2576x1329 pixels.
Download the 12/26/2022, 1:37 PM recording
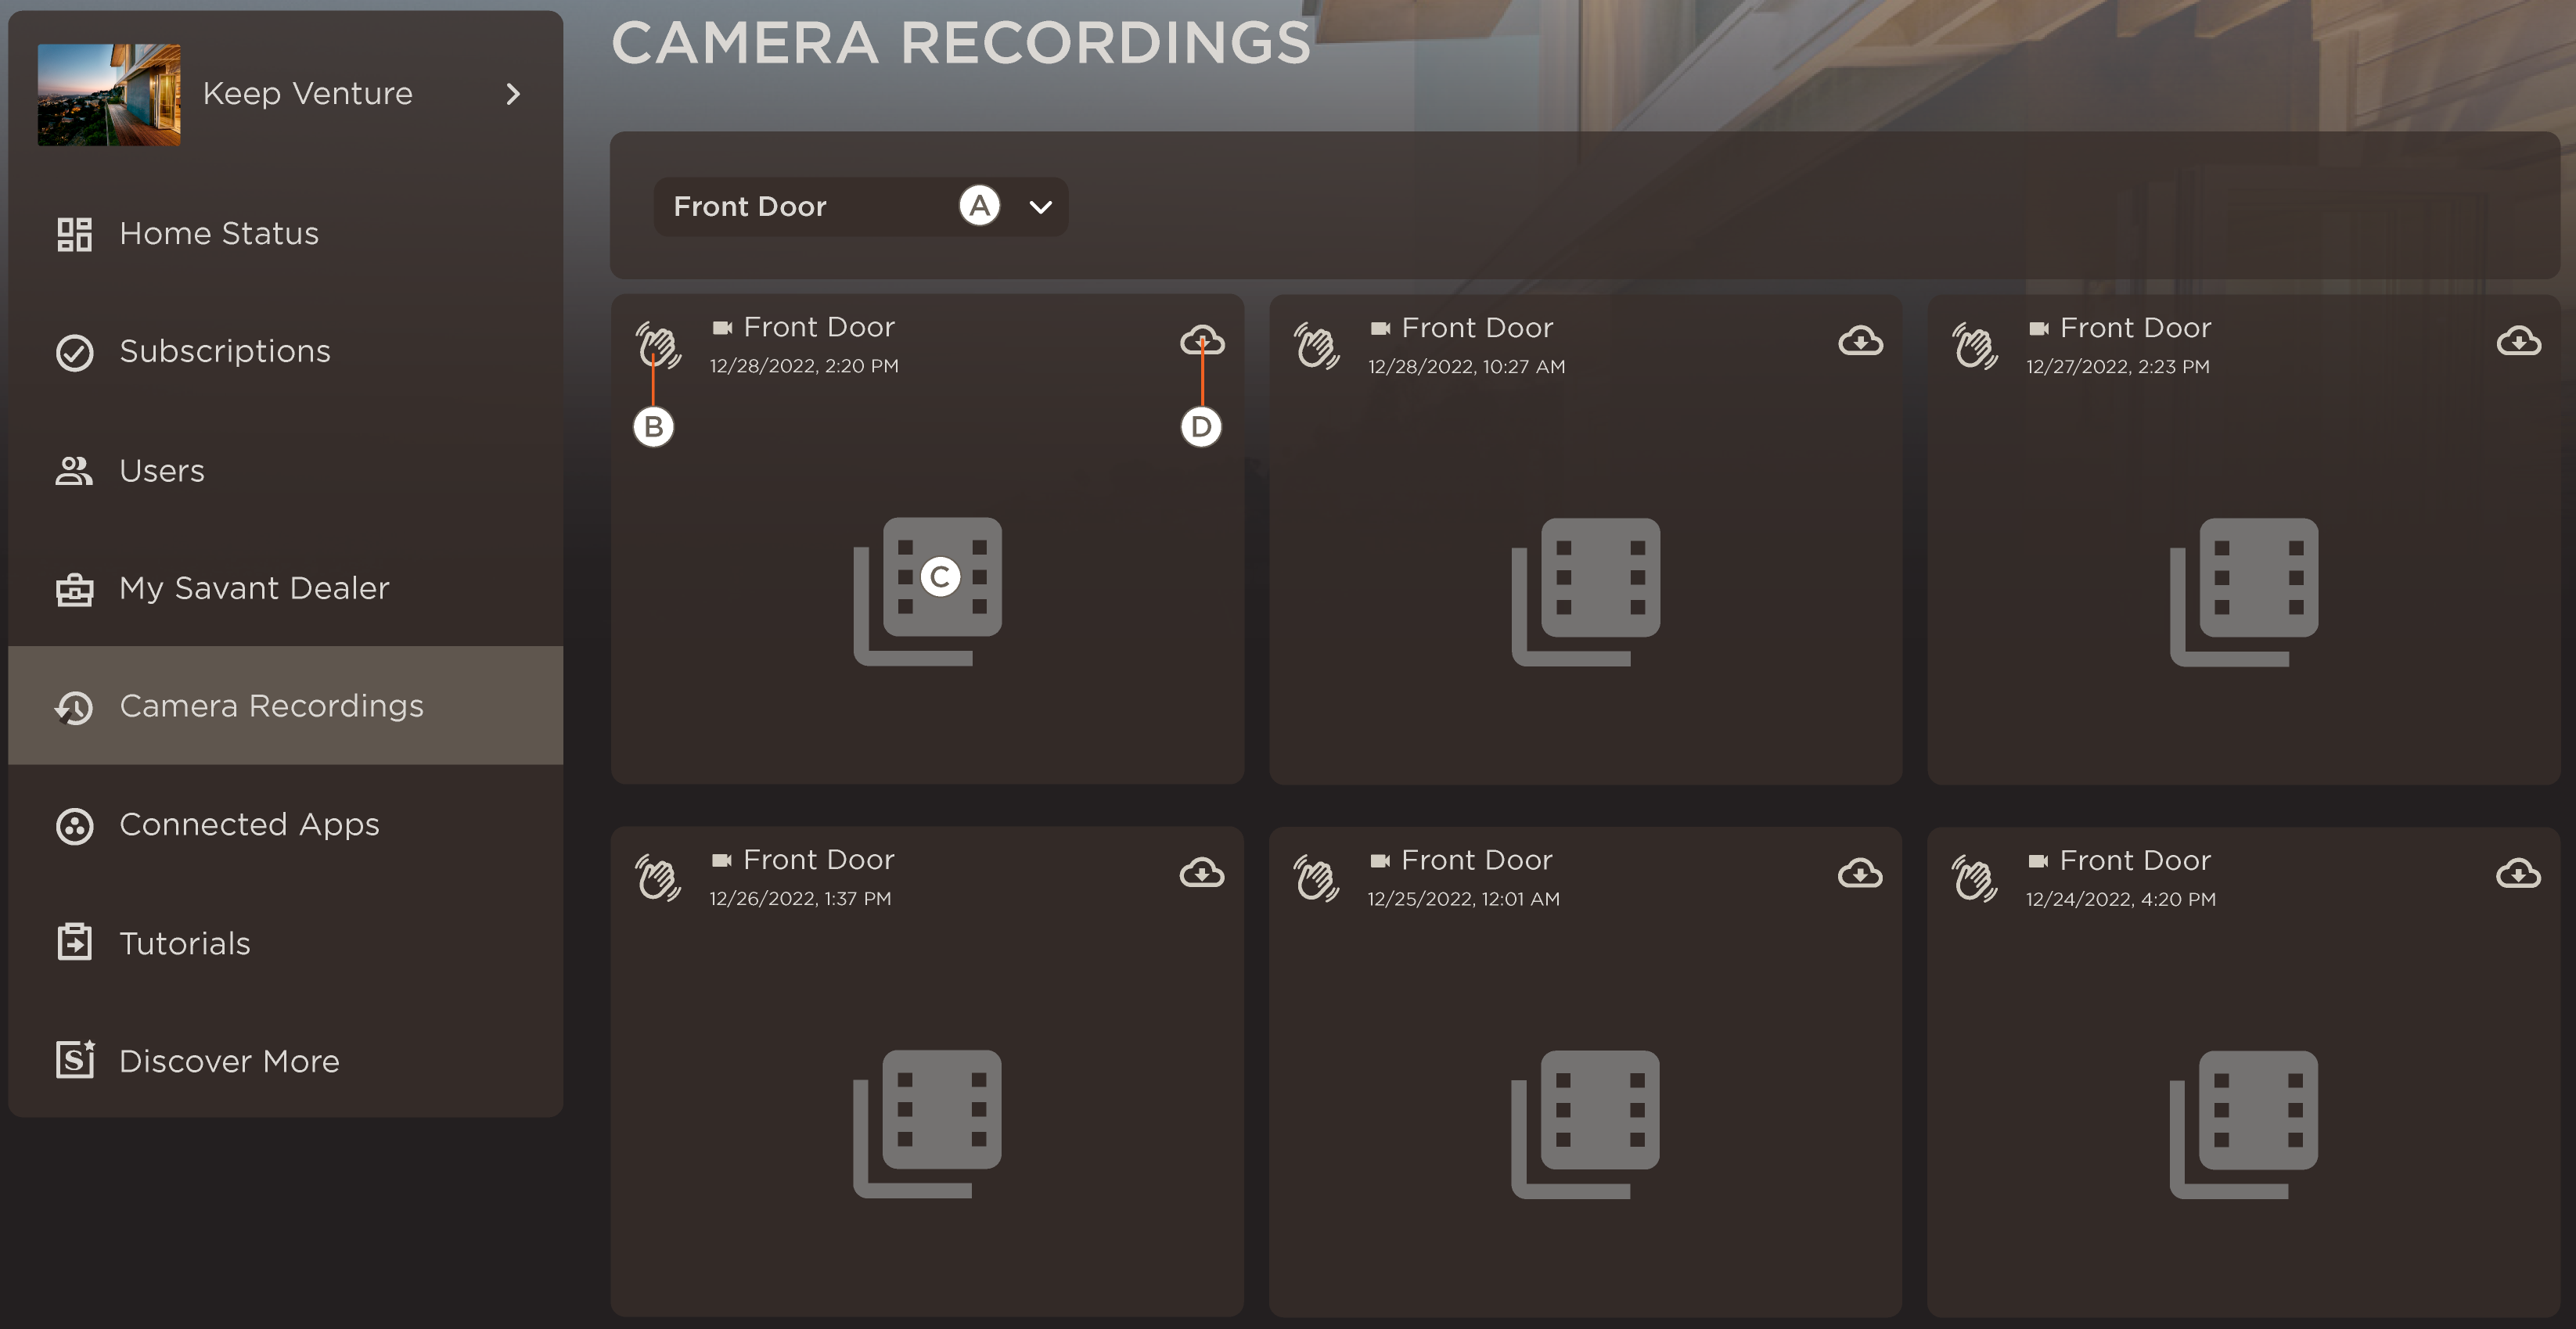[1201, 874]
